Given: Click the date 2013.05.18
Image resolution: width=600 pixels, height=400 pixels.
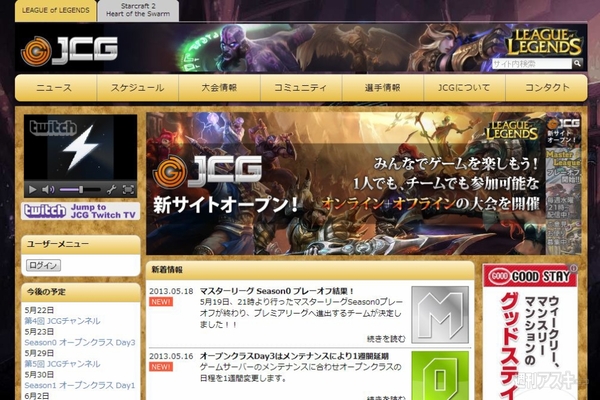Looking at the screenshot, I should click(171, 291).
